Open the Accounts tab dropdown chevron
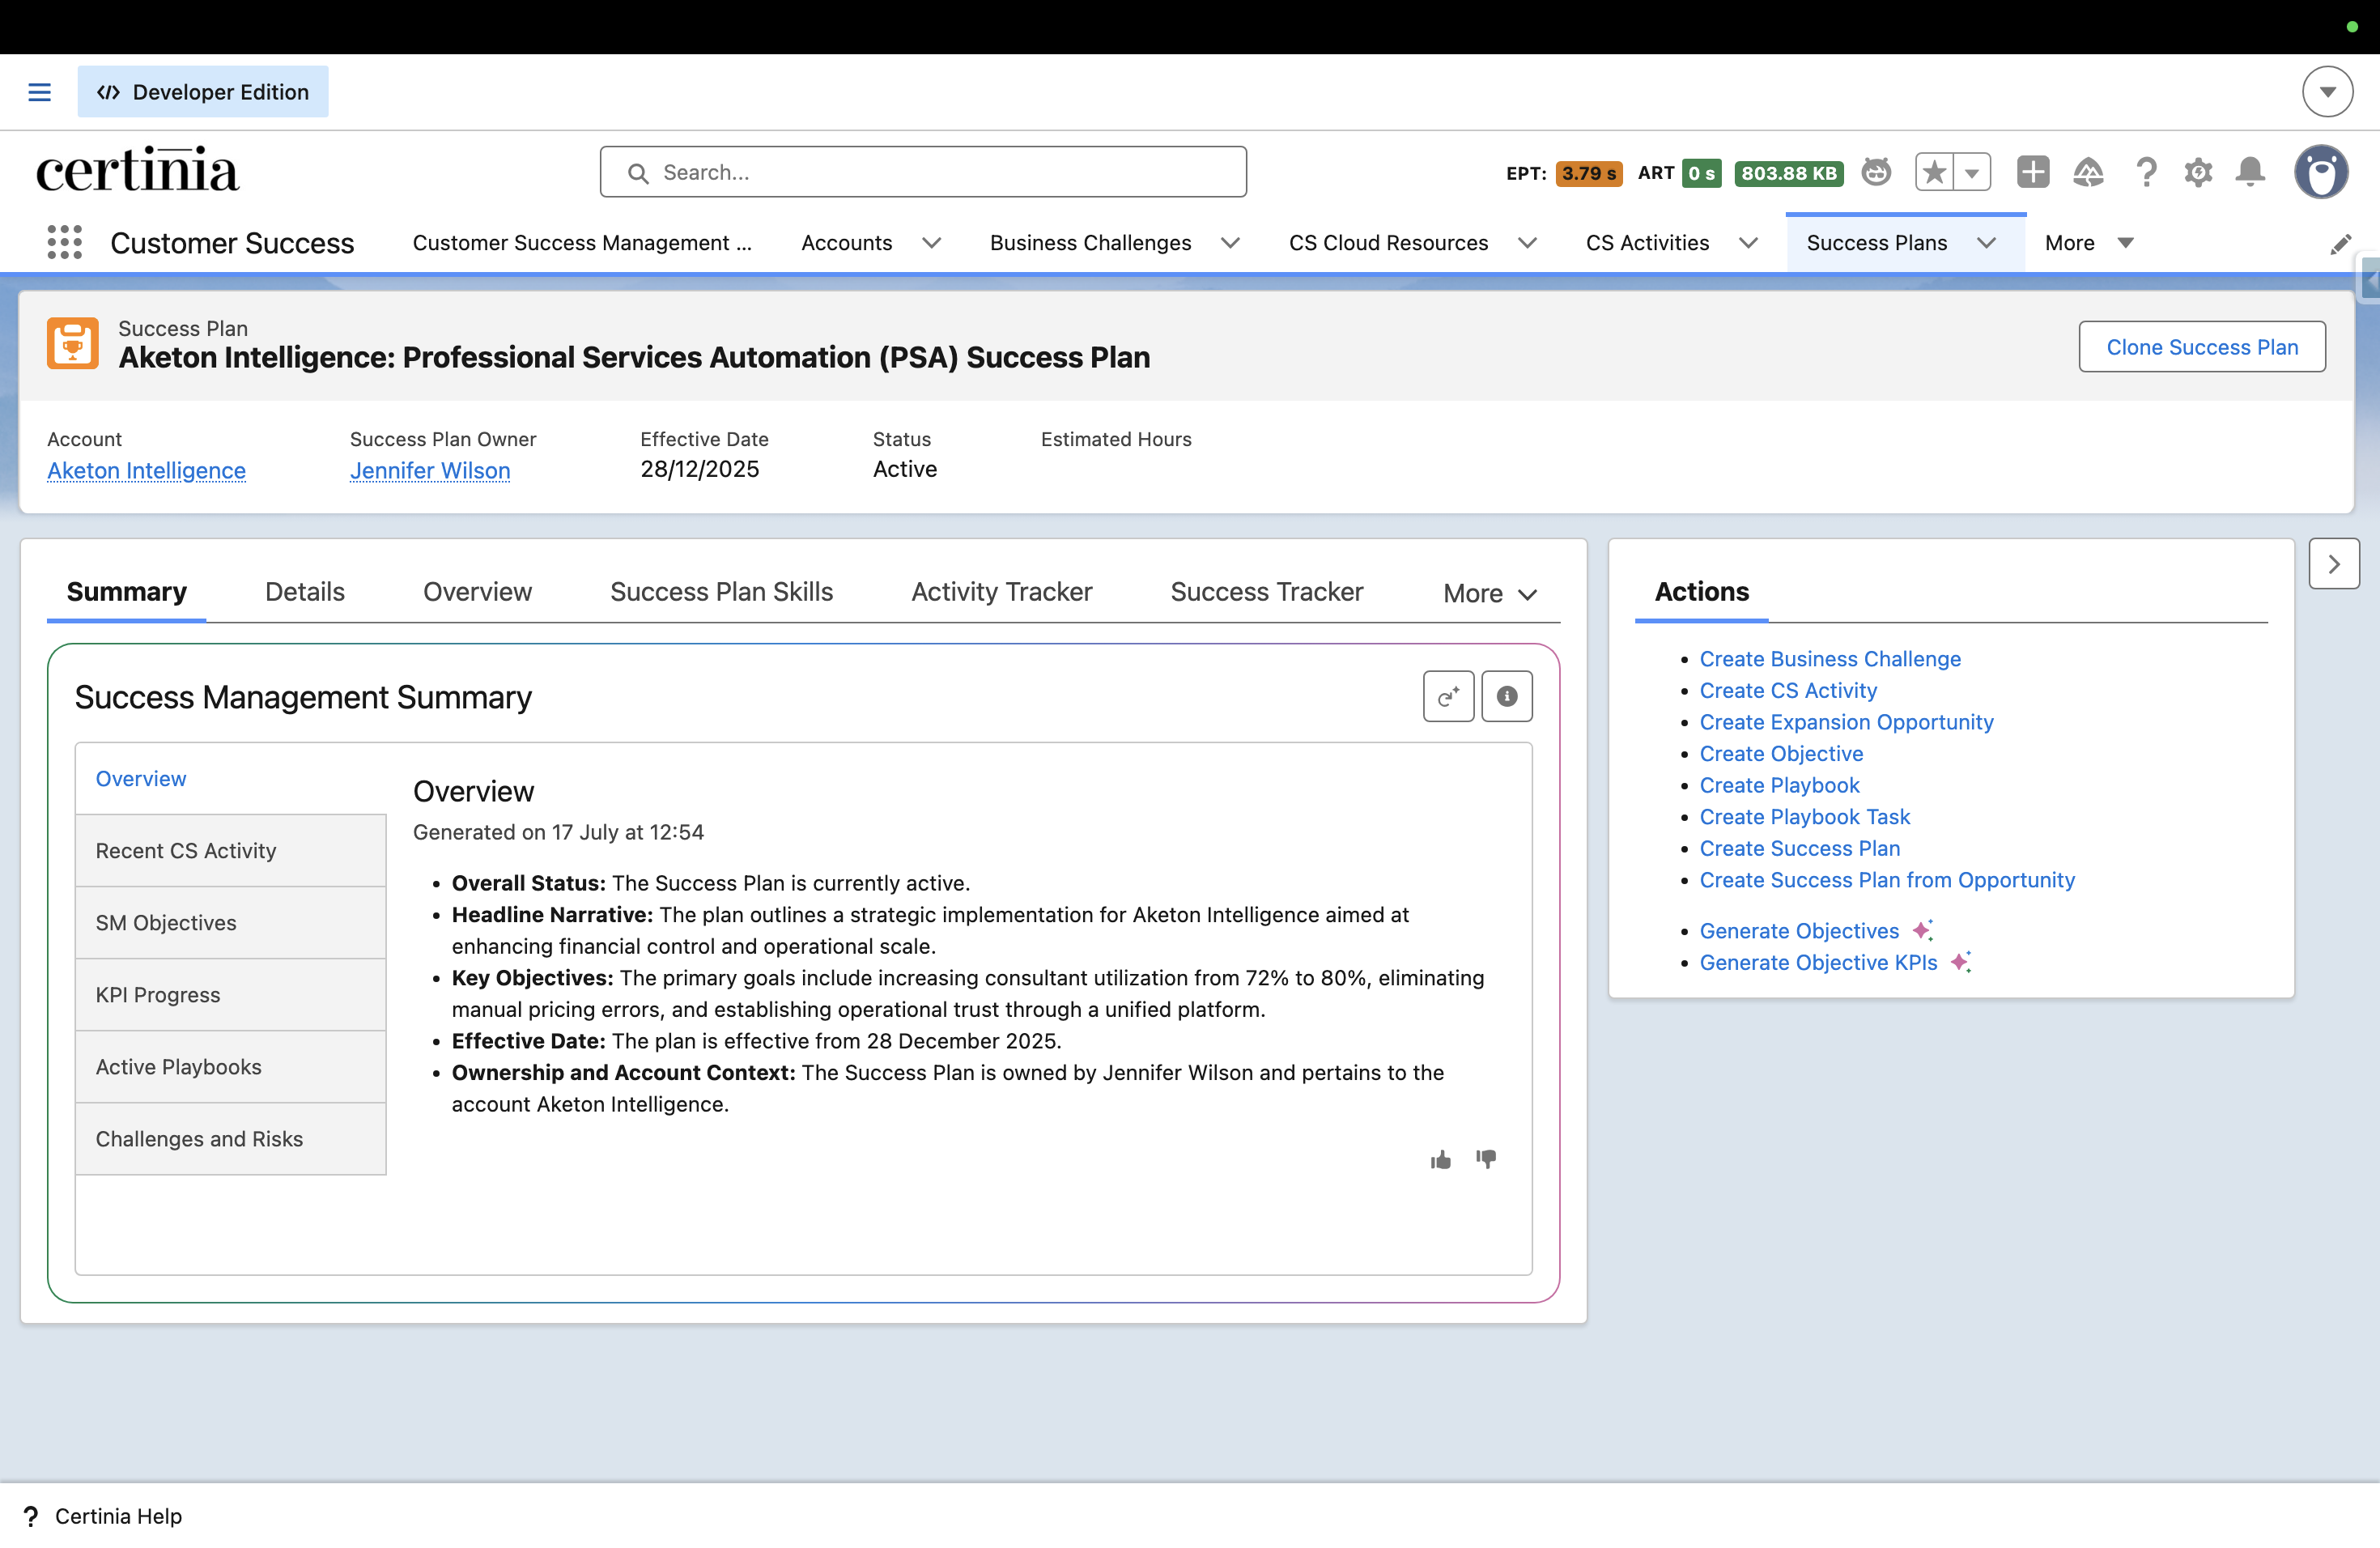The height and width of the screenshot is (1548, 2380). click(x=931, y=243)
